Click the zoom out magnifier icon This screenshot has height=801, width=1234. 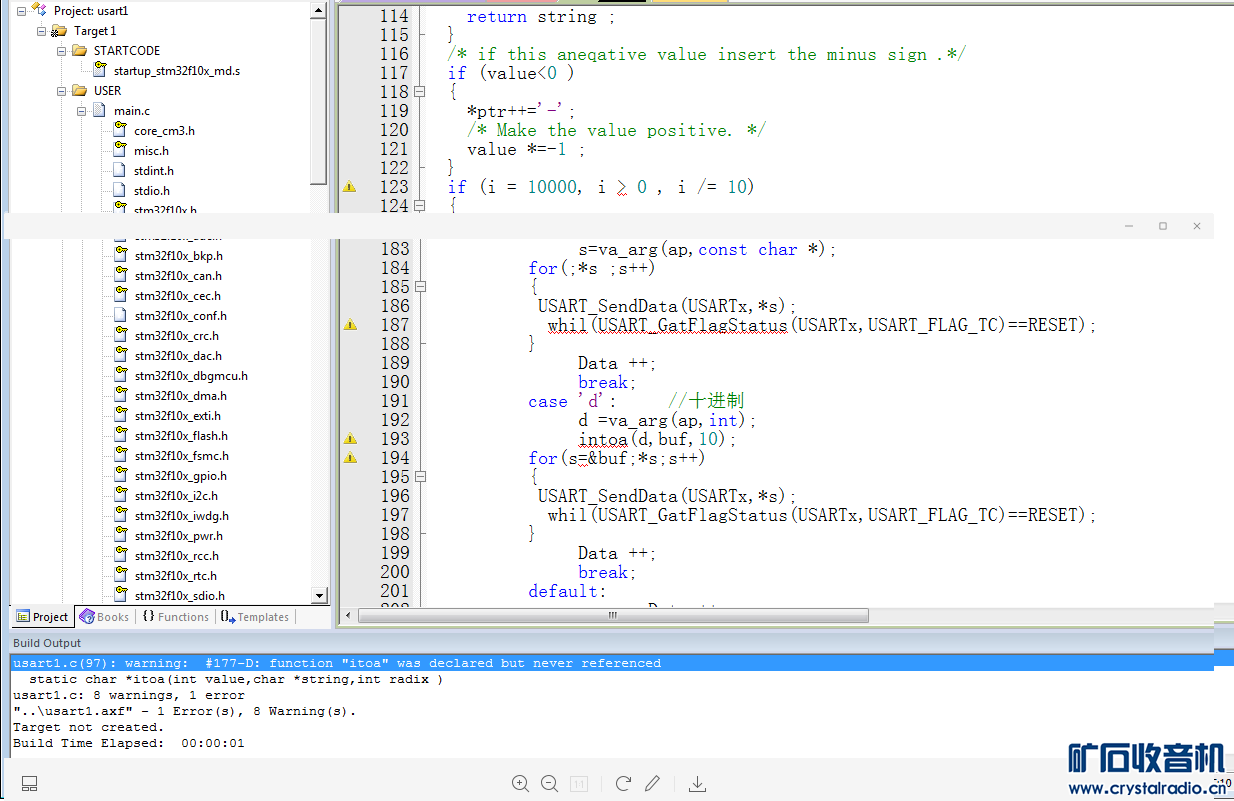(549, 784)
